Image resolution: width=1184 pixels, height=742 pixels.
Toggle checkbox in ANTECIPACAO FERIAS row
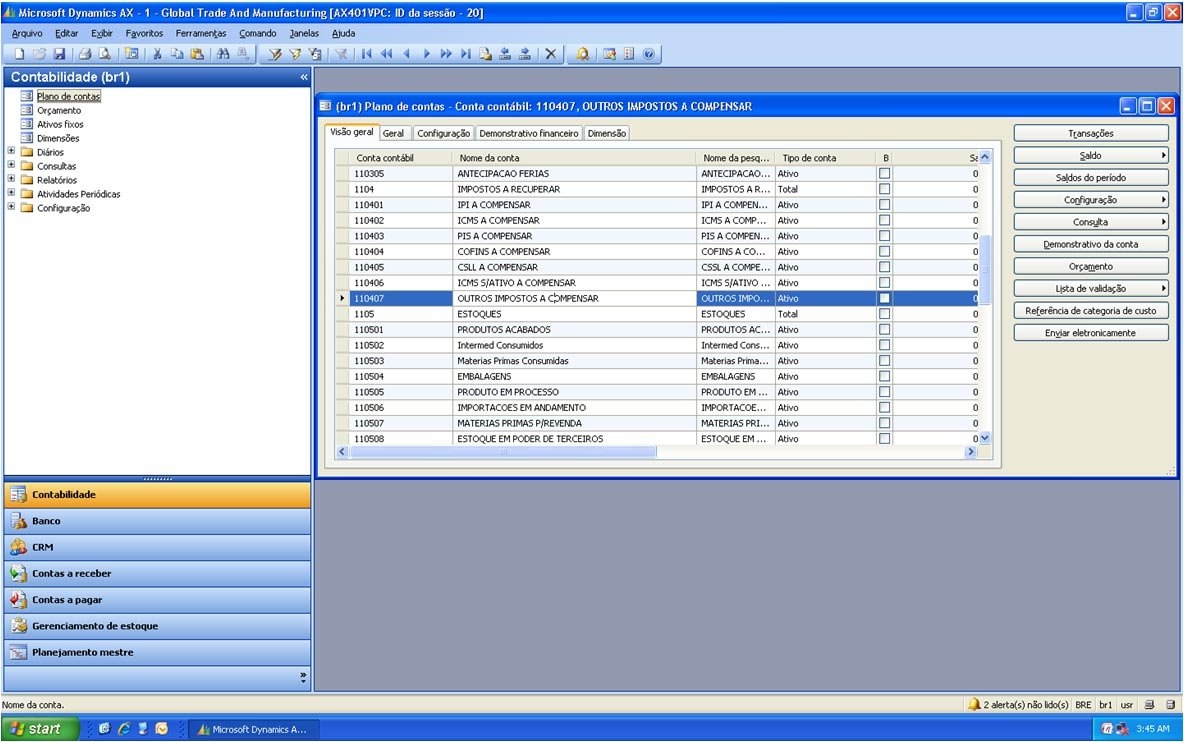[x=884, y=173]
